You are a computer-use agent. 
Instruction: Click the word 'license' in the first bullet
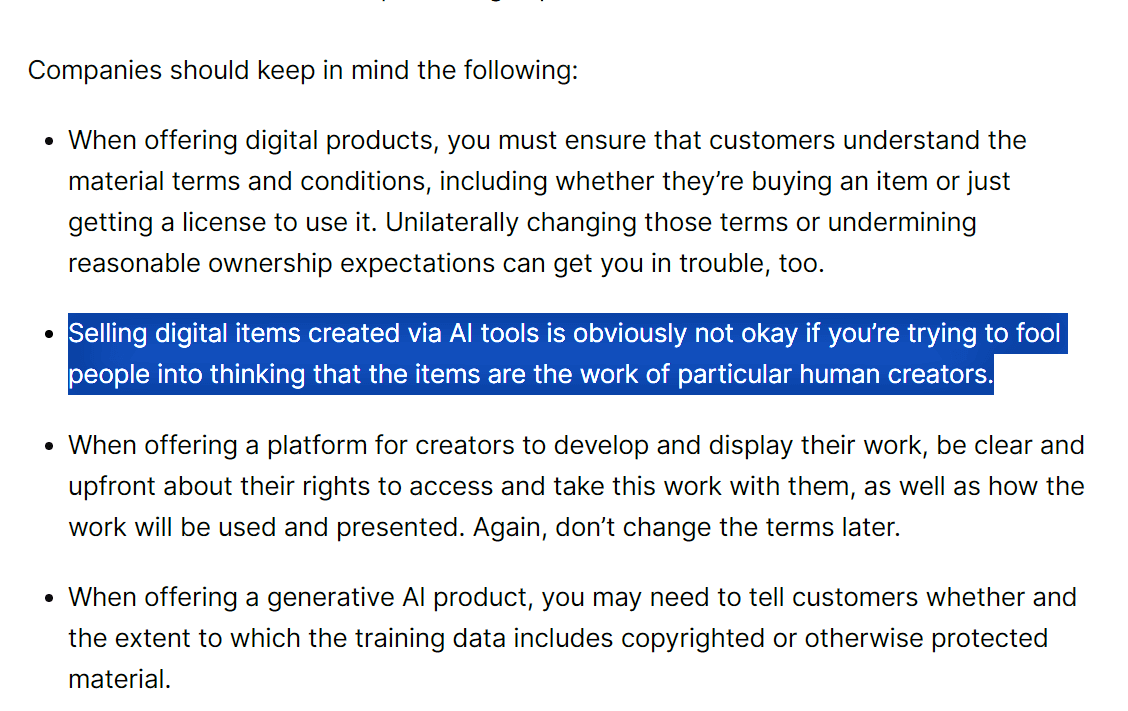tap(223, 222)
